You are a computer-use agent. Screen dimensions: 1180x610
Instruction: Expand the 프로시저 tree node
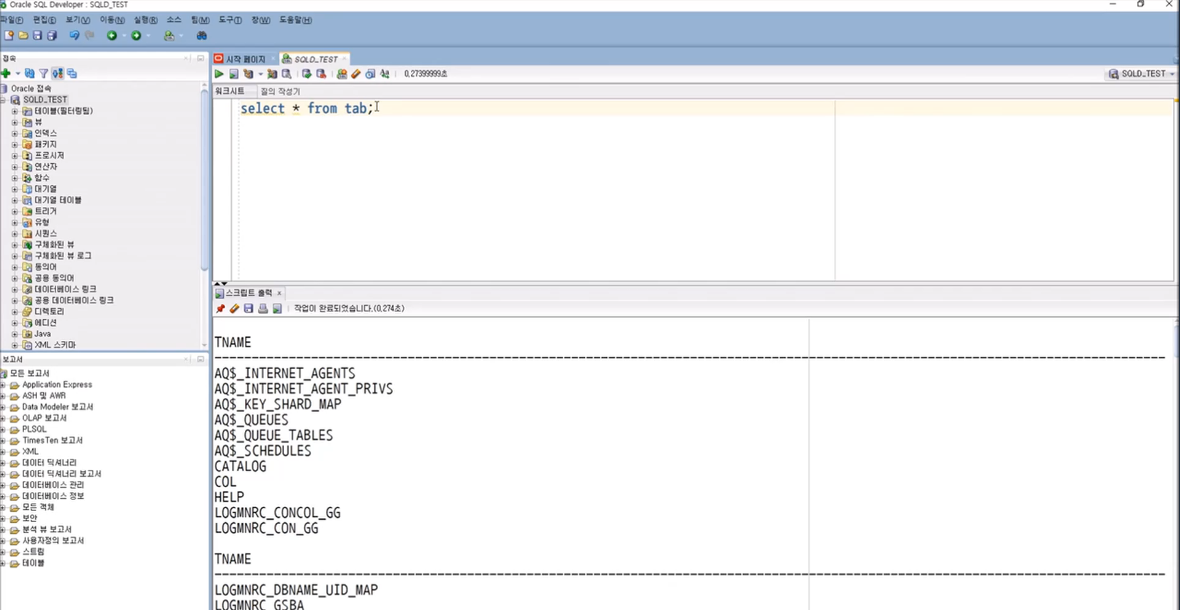point(14,156)
